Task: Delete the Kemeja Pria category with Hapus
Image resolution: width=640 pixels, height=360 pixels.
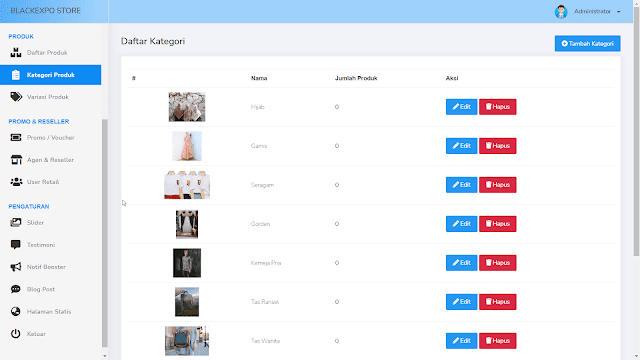Action: tap(498, 263)
